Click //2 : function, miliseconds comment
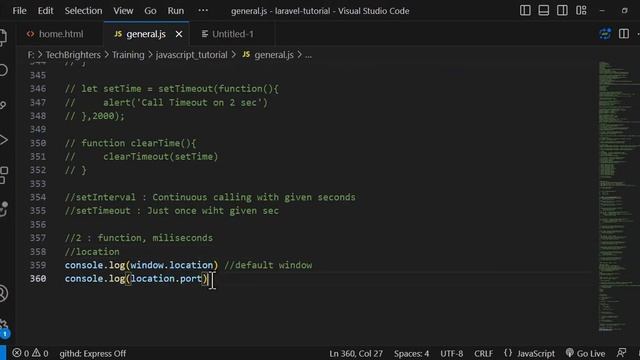Screen dimensions: 640x360 click(139, 238)
